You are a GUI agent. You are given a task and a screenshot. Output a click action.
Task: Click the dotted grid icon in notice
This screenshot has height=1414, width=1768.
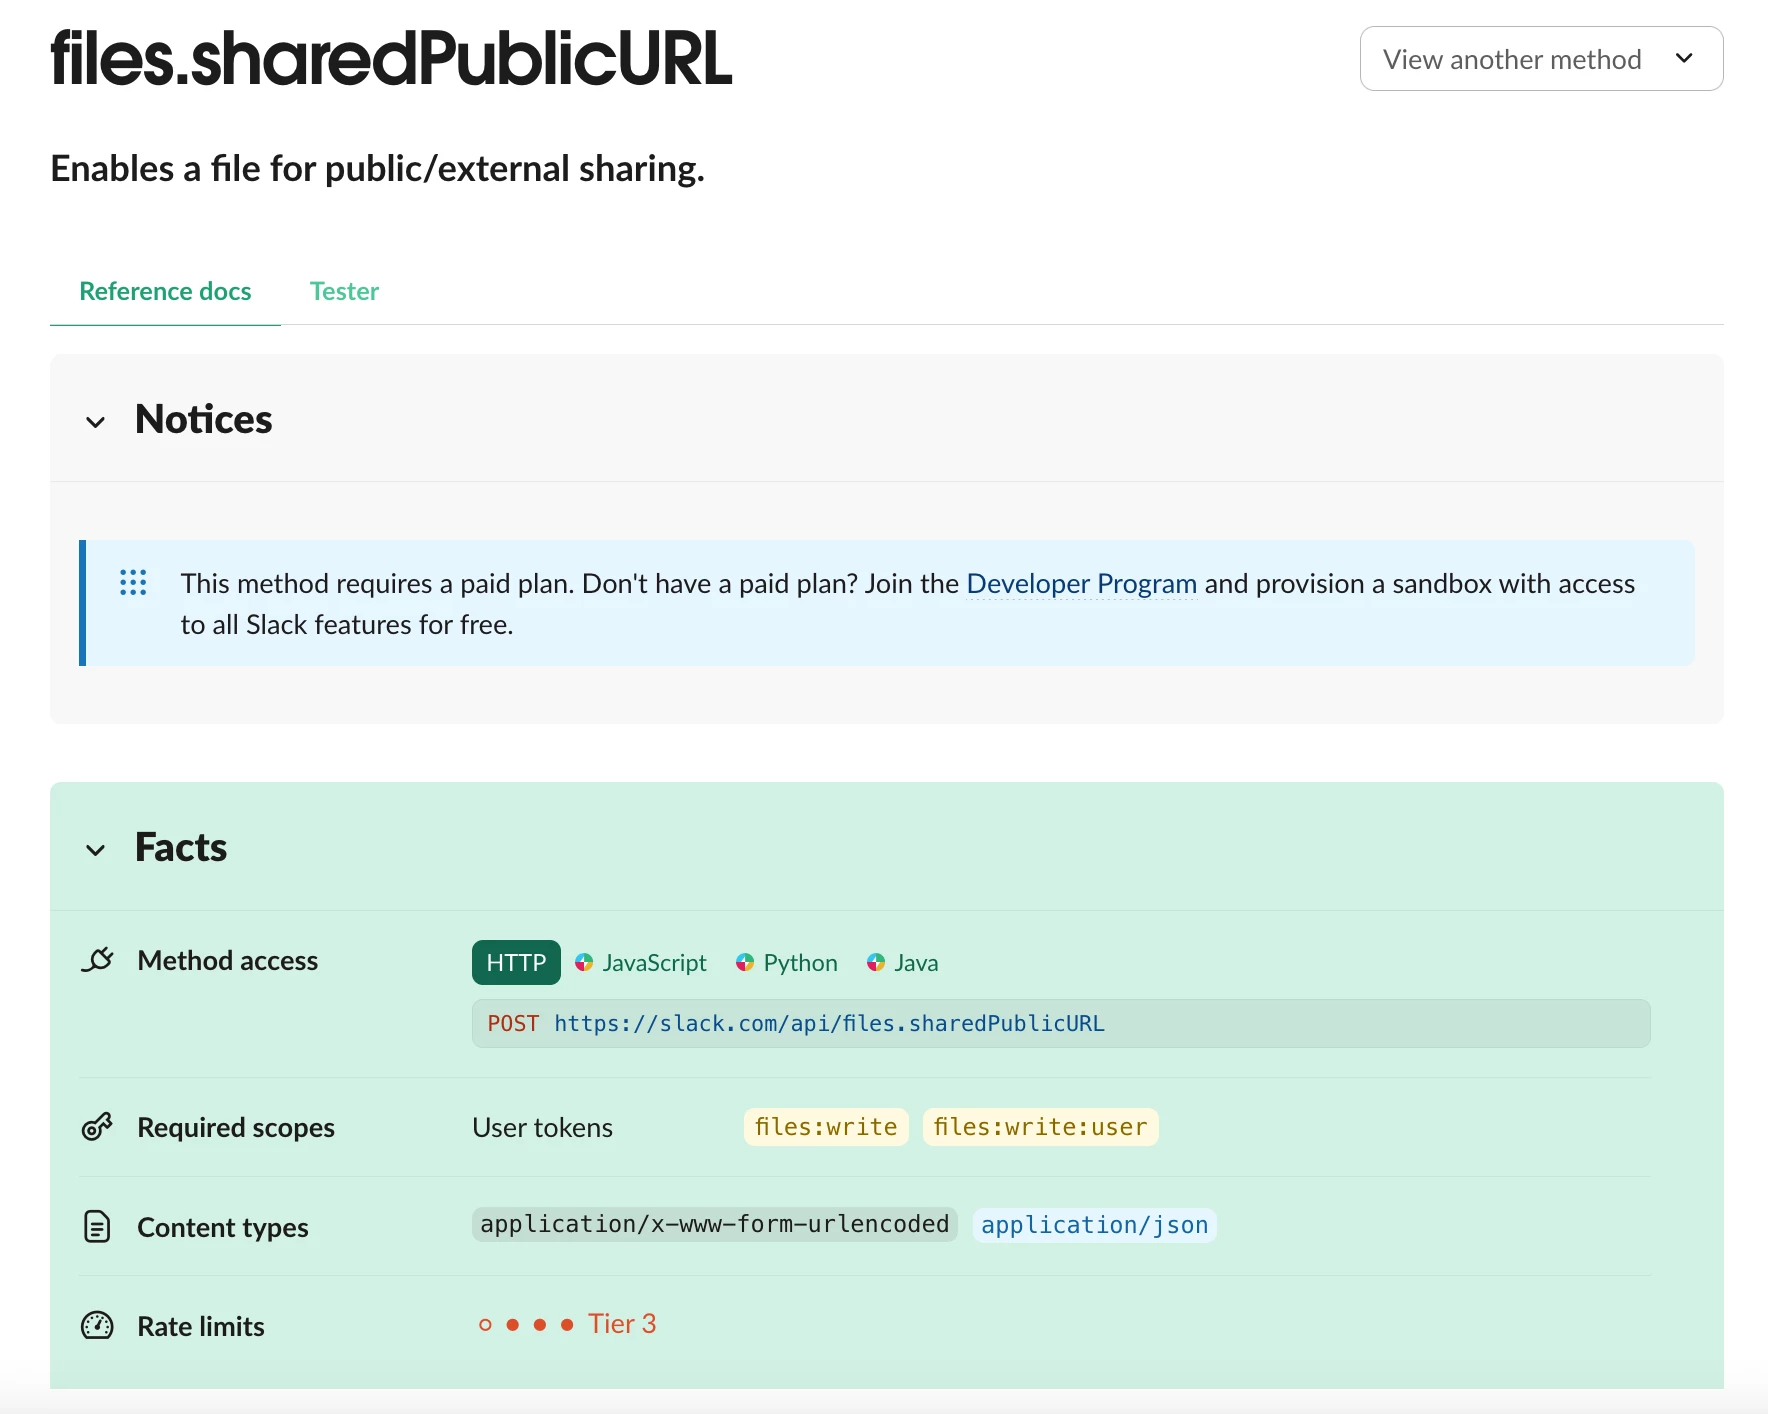coord(133,583)
